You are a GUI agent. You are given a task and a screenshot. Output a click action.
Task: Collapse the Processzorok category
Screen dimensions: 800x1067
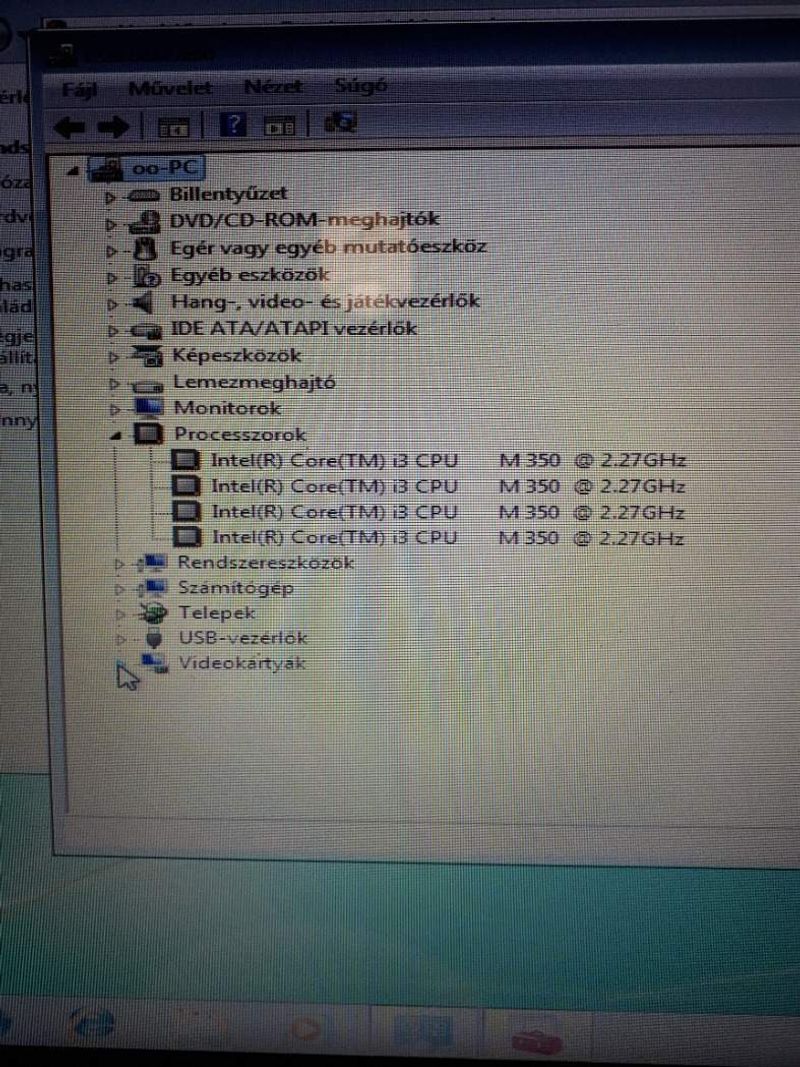coord(116,436)
